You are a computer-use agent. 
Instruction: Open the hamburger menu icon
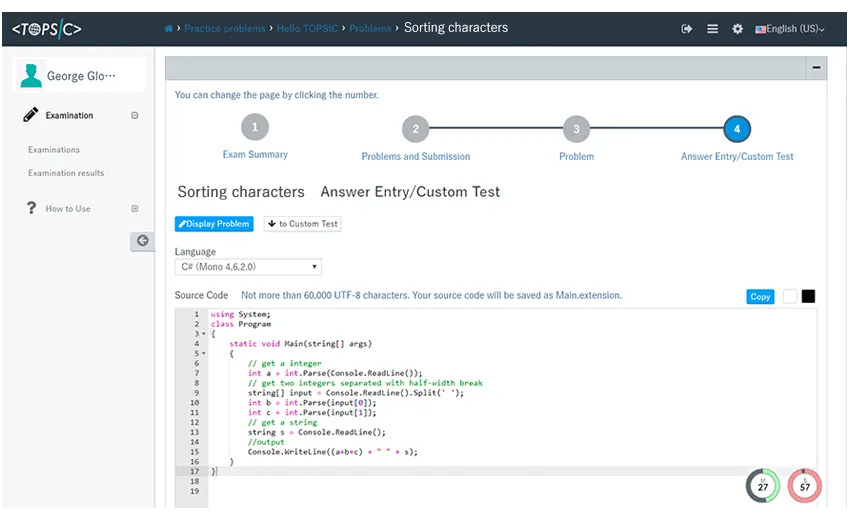click(x=712, y=29)
